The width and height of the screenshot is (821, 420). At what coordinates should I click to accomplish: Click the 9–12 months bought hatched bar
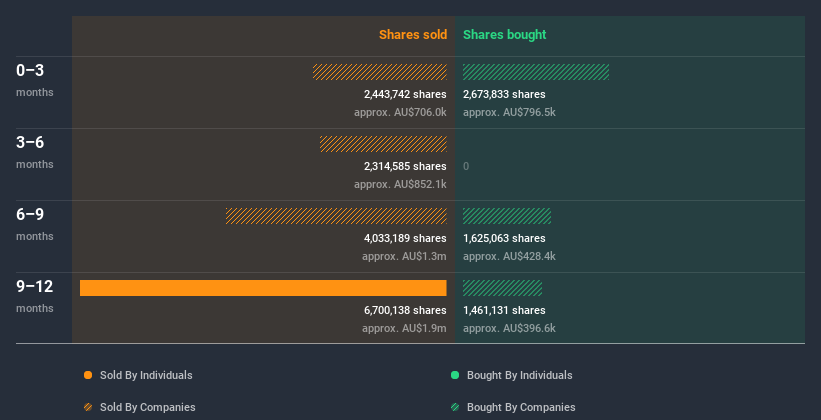[502, 288]
